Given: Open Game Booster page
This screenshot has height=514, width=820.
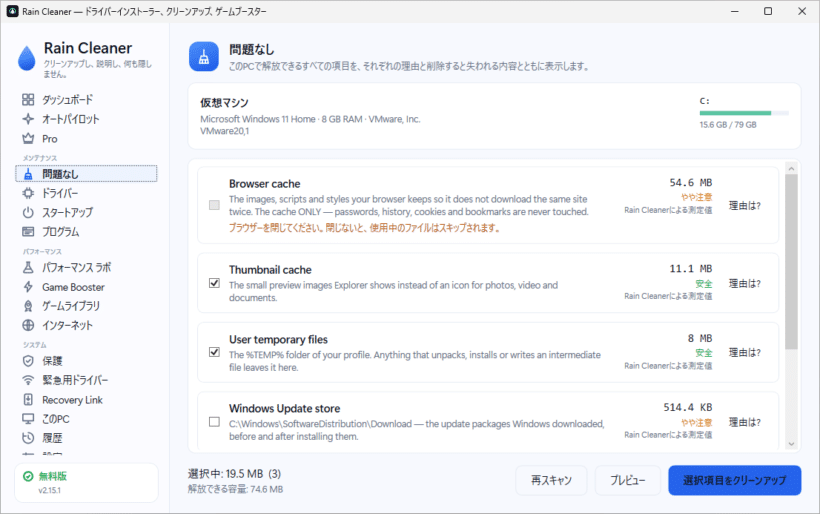Looking at the screenshot, I should click(86, 287).
